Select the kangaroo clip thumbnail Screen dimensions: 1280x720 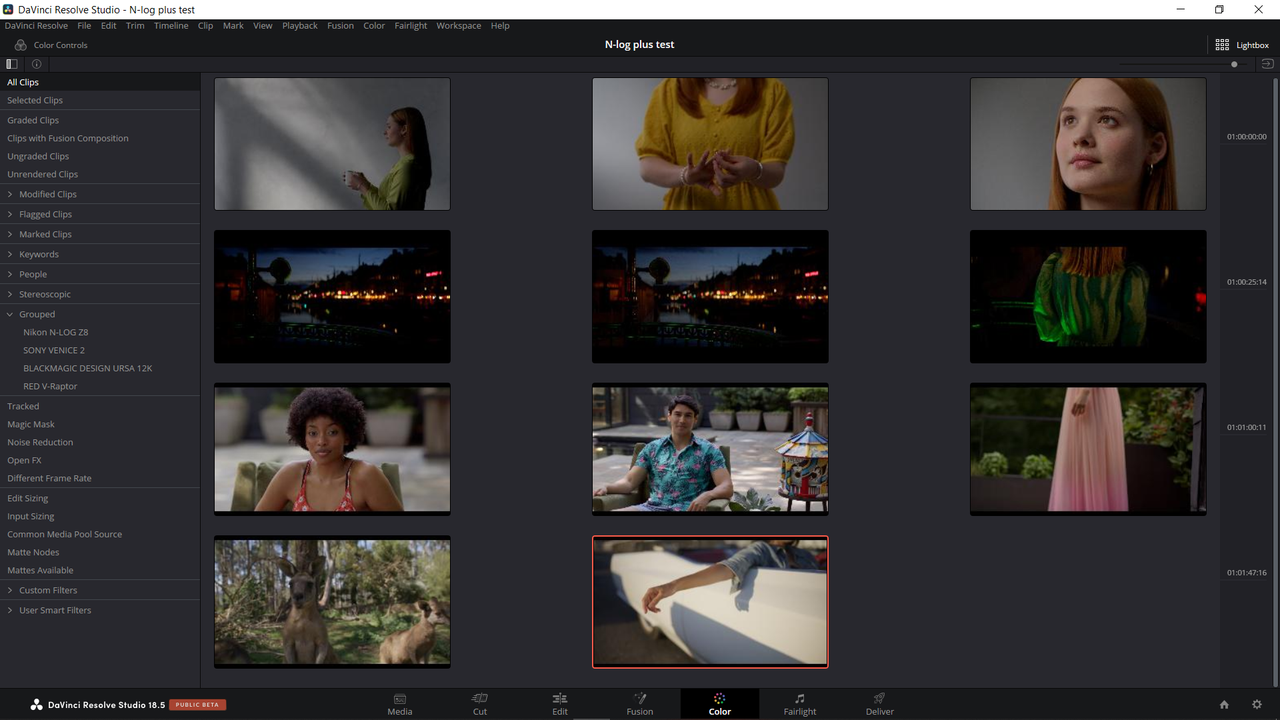point(332,602)
